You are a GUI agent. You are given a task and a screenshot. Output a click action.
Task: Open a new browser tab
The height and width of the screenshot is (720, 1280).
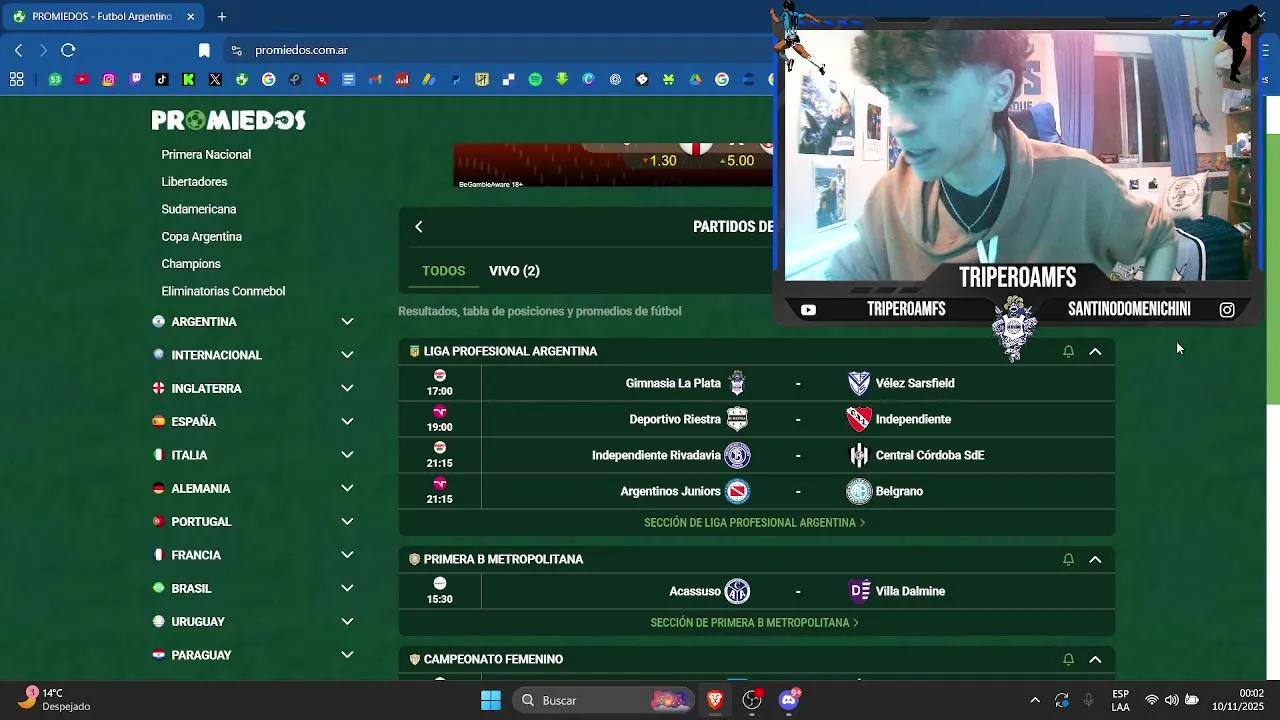pos(222,17)
